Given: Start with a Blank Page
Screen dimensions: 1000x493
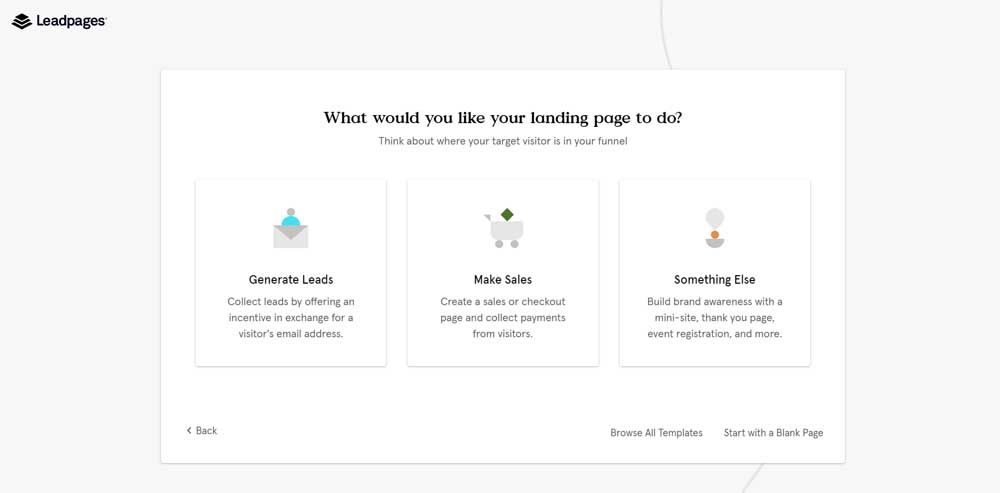Looking at the screenshot, I should (x=773, y=432).
